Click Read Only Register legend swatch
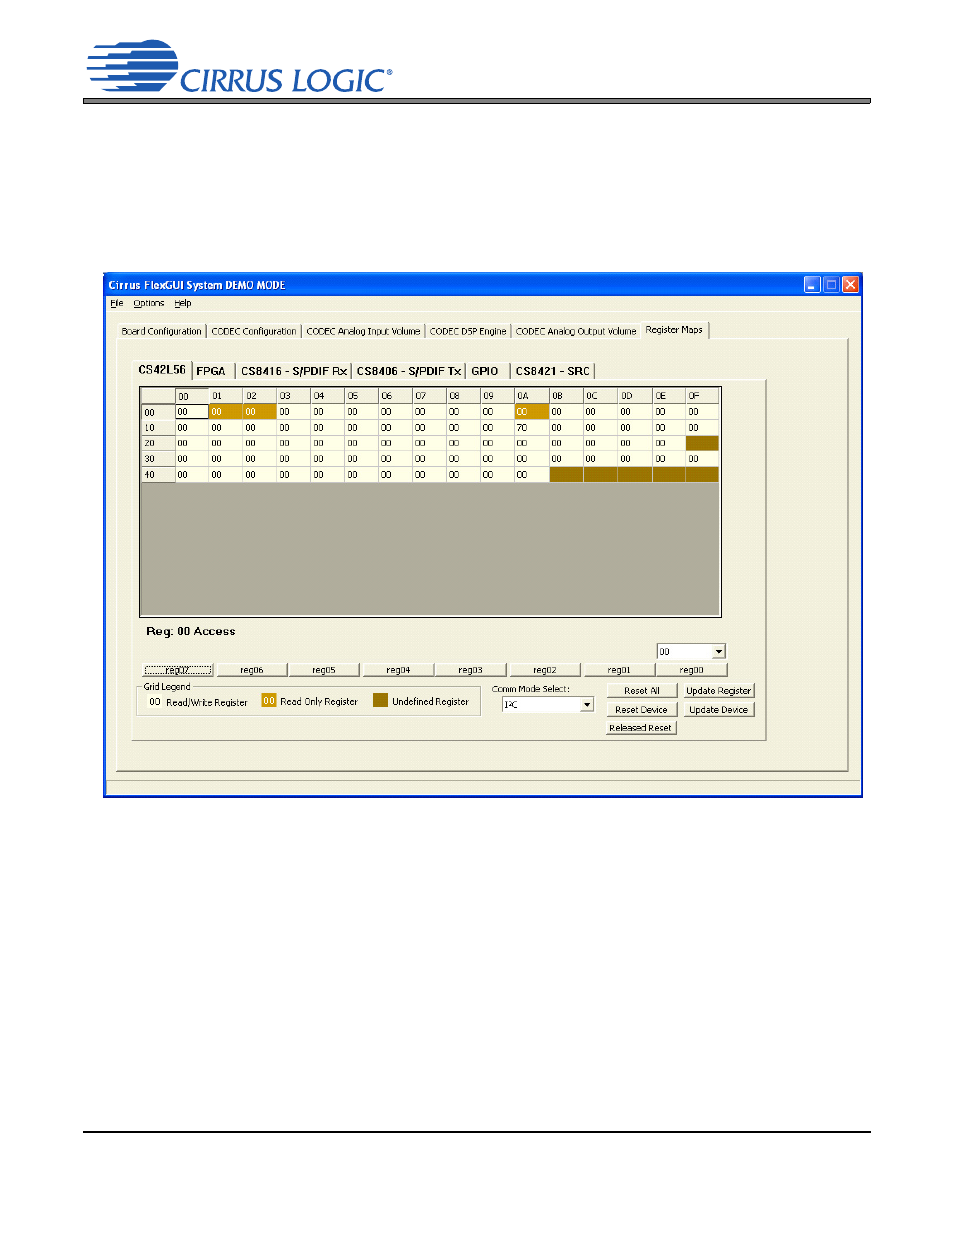Image resolution: width=954 pixels, height=1235 pixels. click(269, 701)
